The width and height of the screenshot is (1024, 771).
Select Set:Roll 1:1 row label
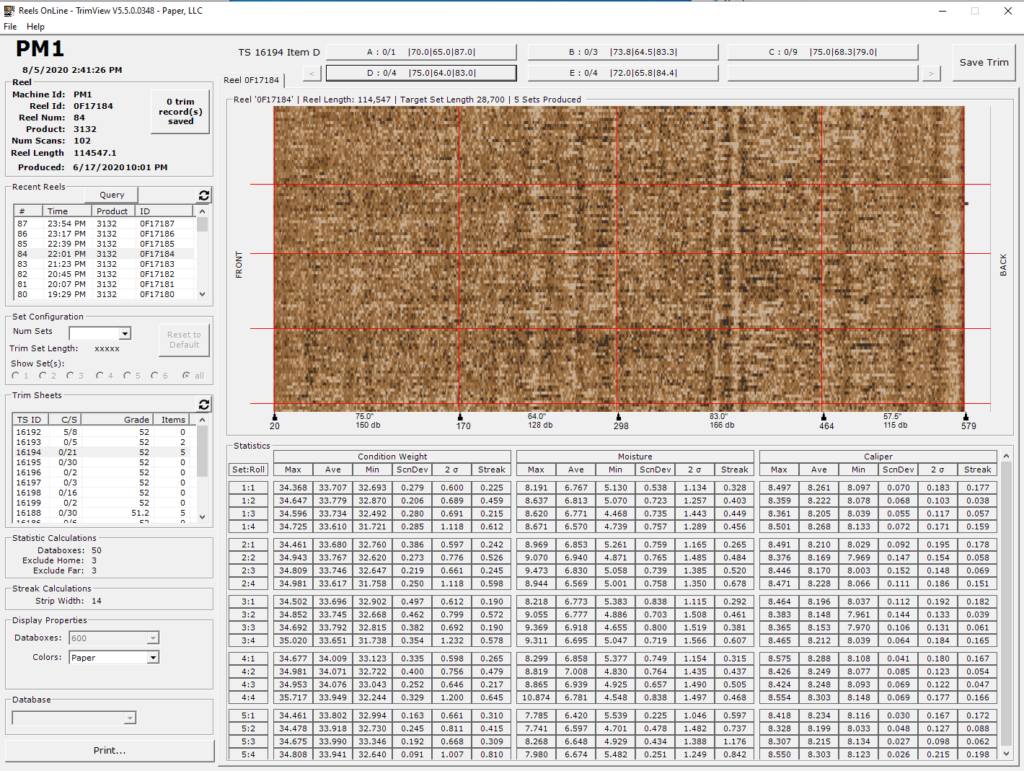pos(248,488)
